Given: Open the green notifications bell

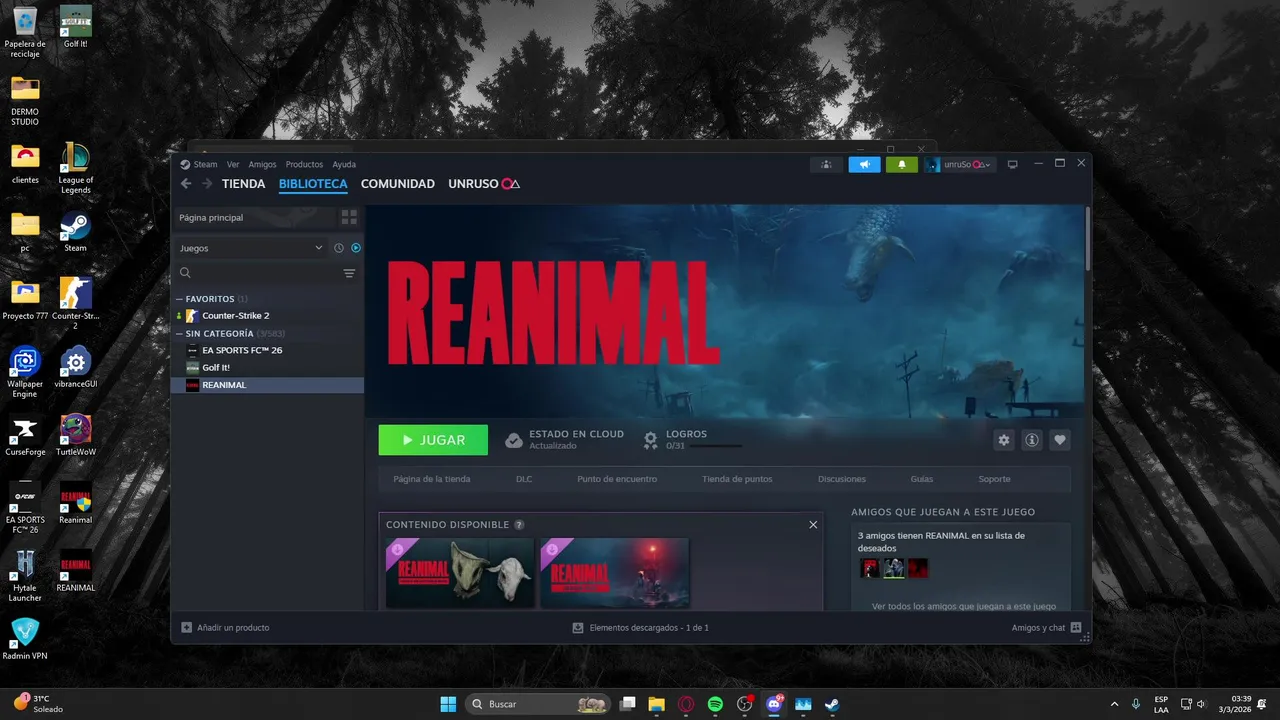Looking at the screenshot, I should point(901,165).
